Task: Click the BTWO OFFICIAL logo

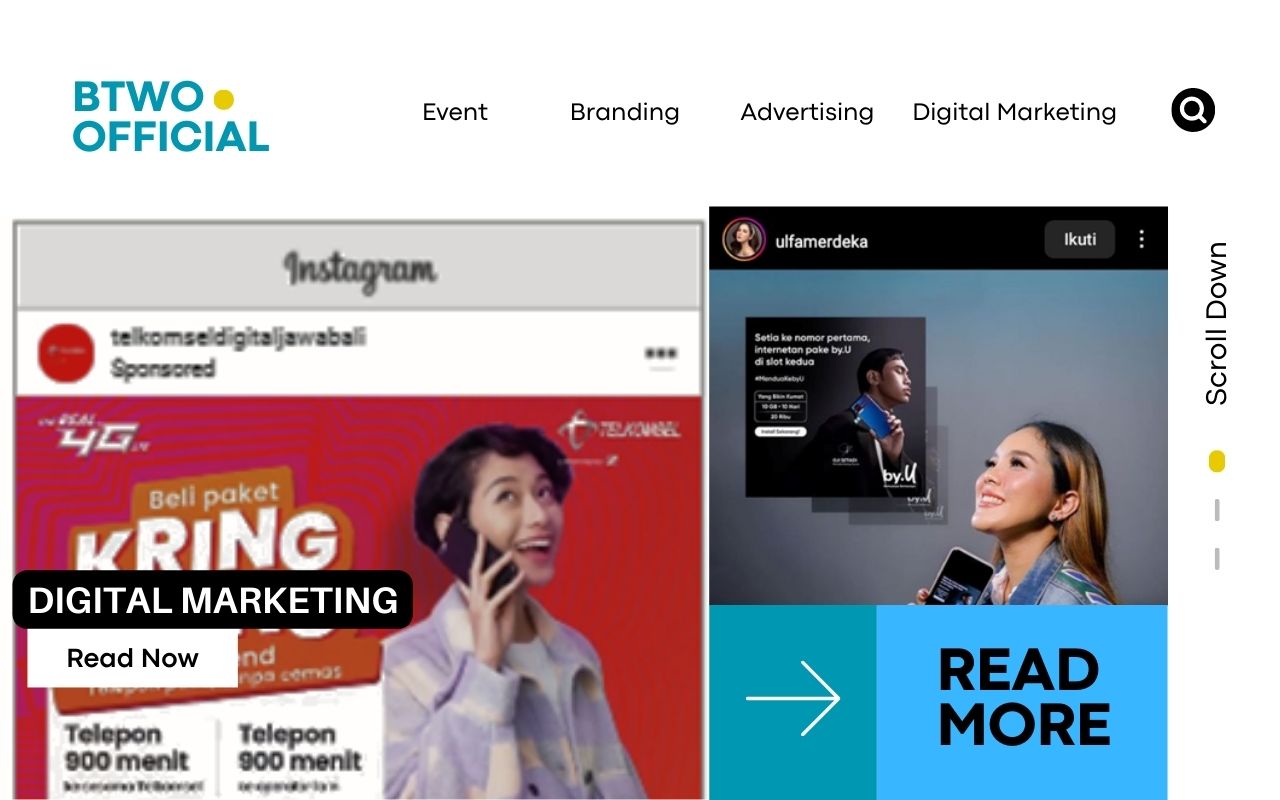Action: click(171, 116)
